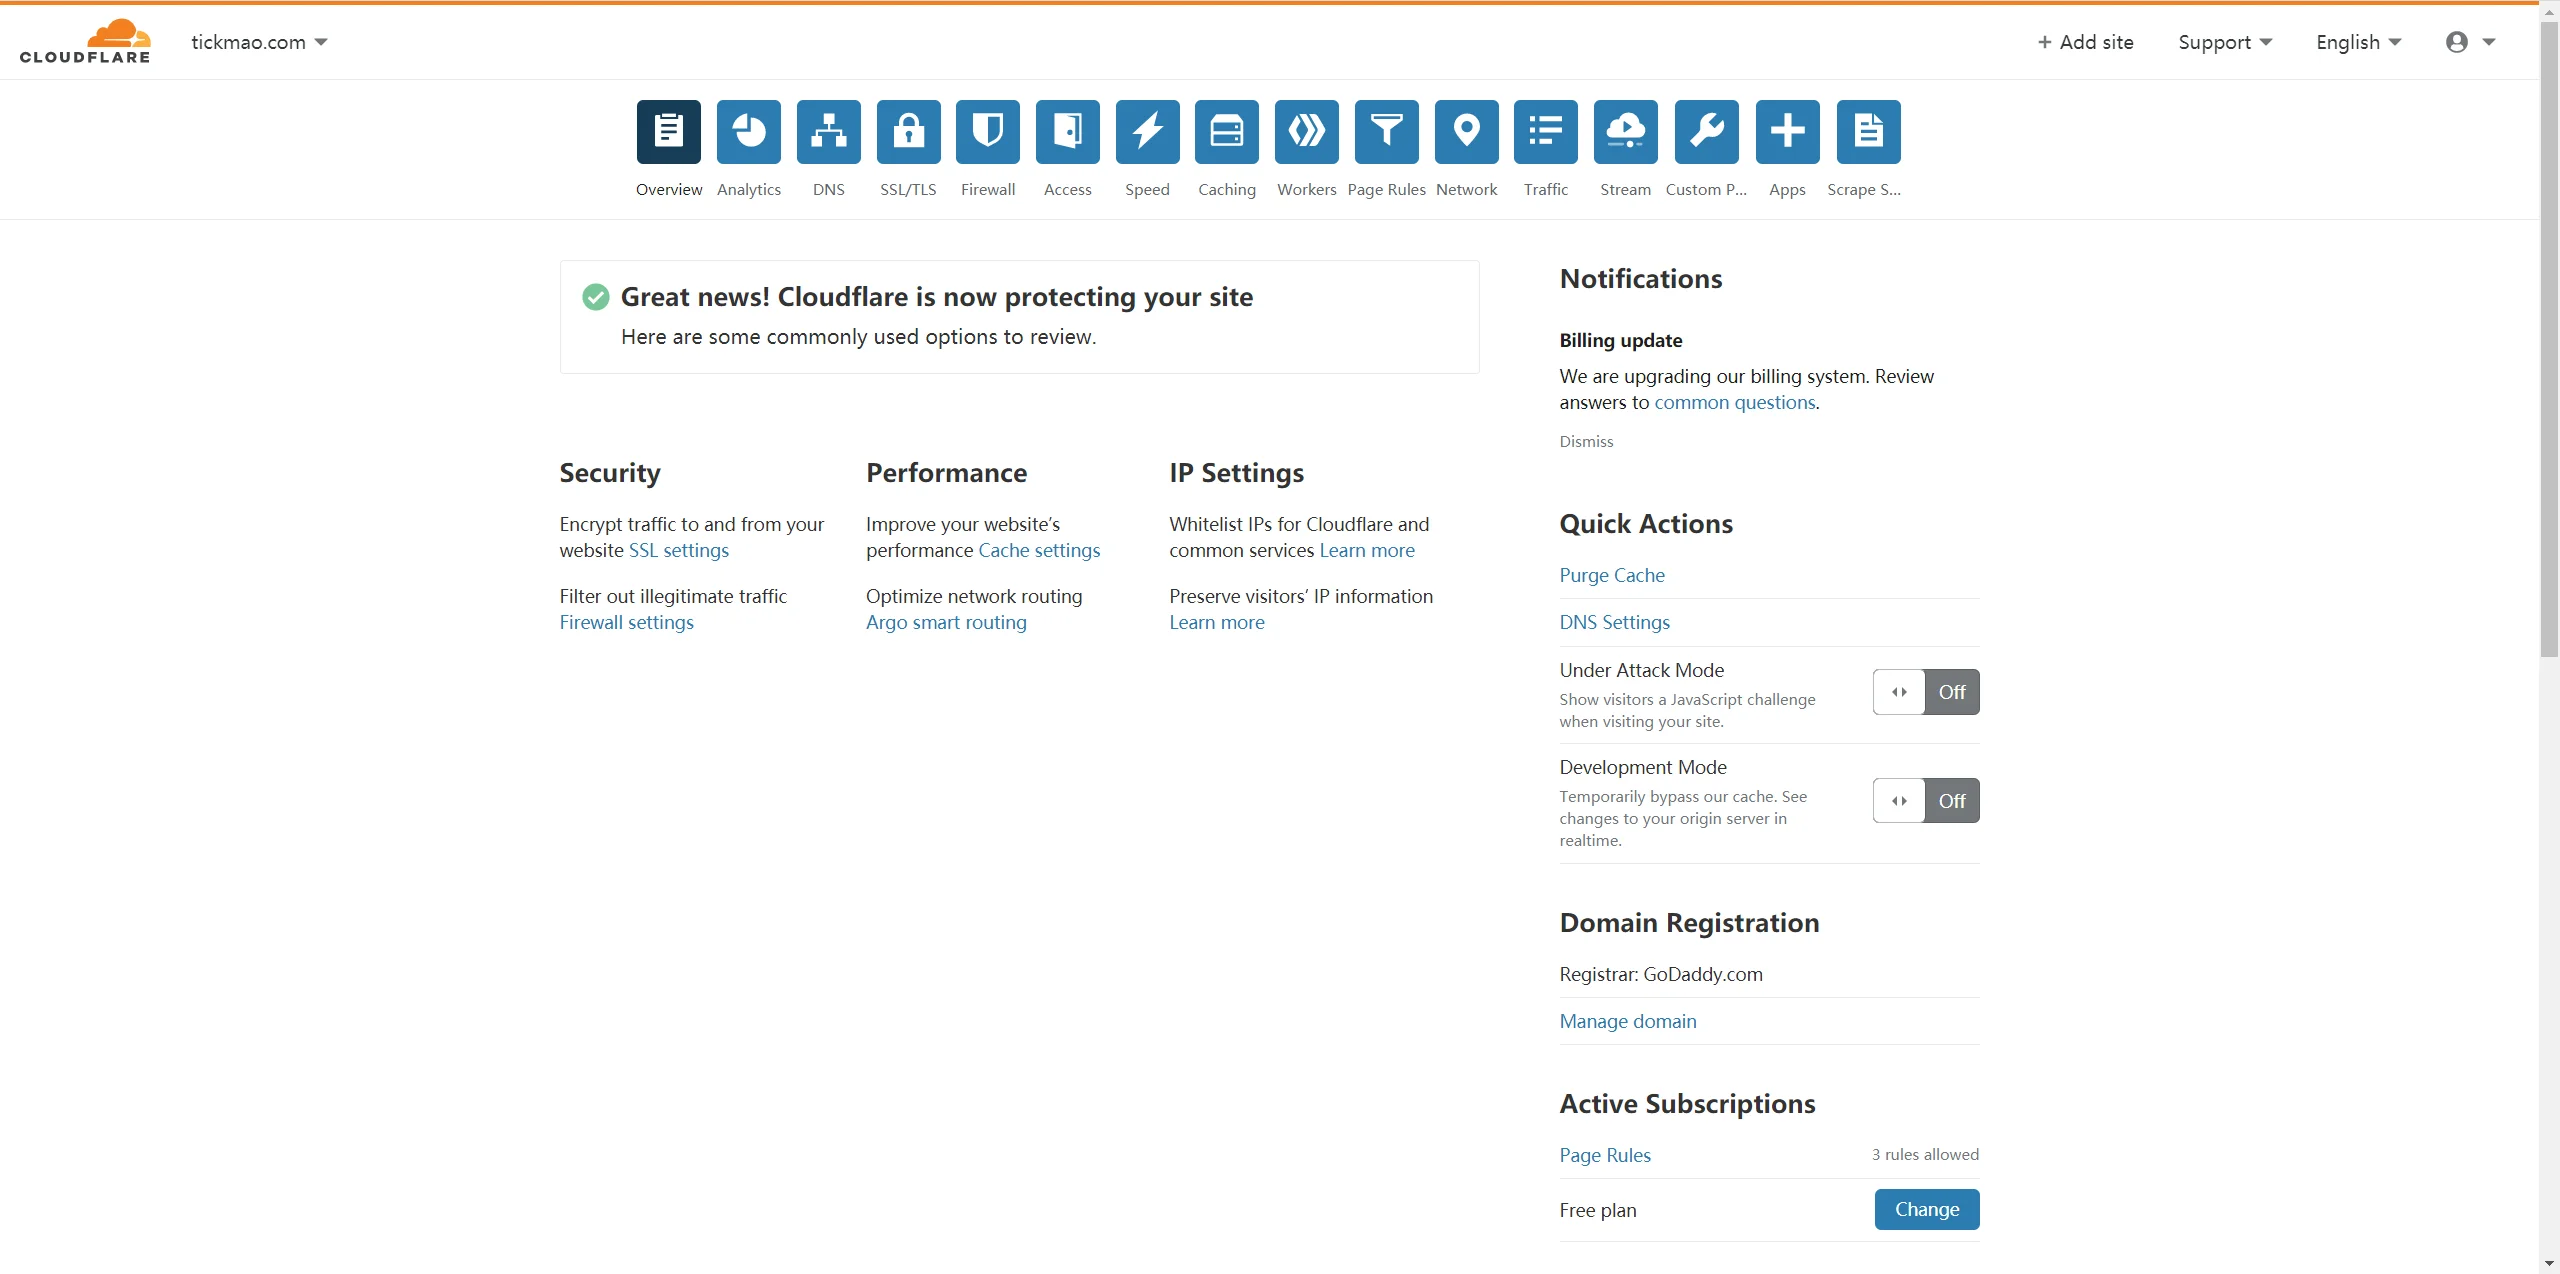
Task: Click the page vertical scrollbar
Action: tap(2549, 340)
